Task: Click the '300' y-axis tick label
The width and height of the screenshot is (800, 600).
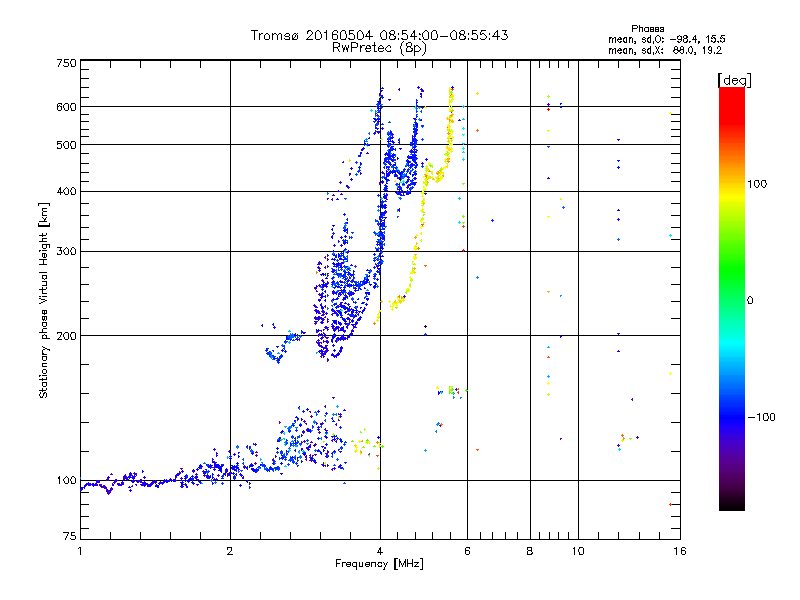Action: click(x=67, y=252)
